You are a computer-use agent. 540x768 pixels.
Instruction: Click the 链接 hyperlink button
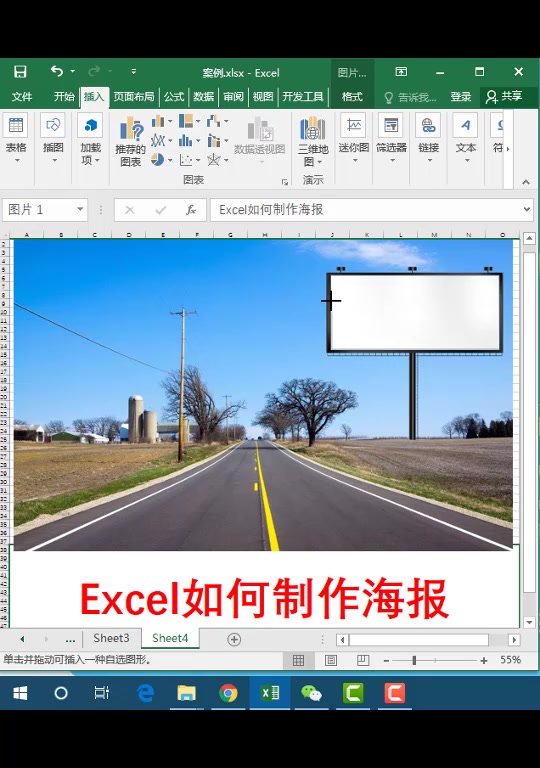(428, 140)
